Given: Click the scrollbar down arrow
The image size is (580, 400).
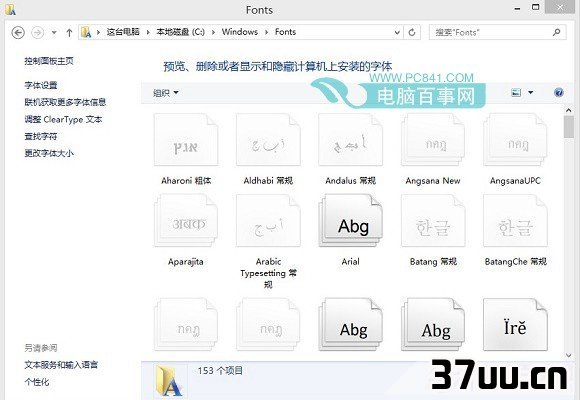Looking at the screenshot, I should 569,355.
